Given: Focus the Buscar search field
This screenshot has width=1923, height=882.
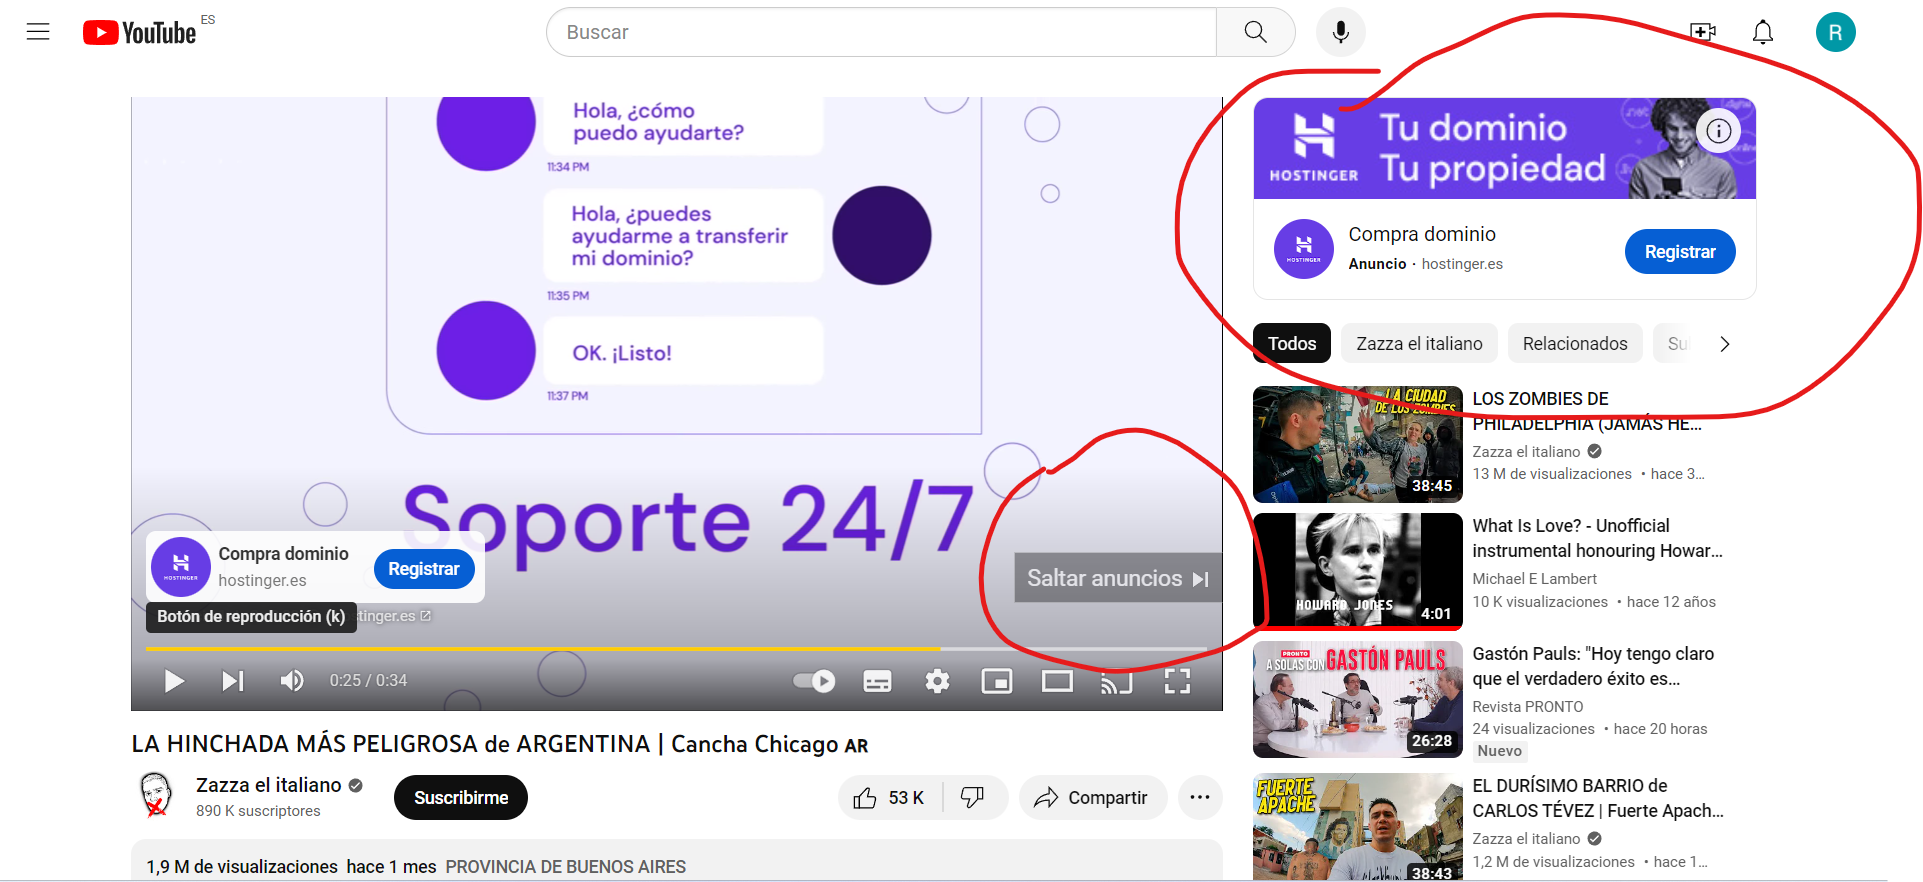Looking at the screenshot, I should pyautogui.click(x=881, y=32).
